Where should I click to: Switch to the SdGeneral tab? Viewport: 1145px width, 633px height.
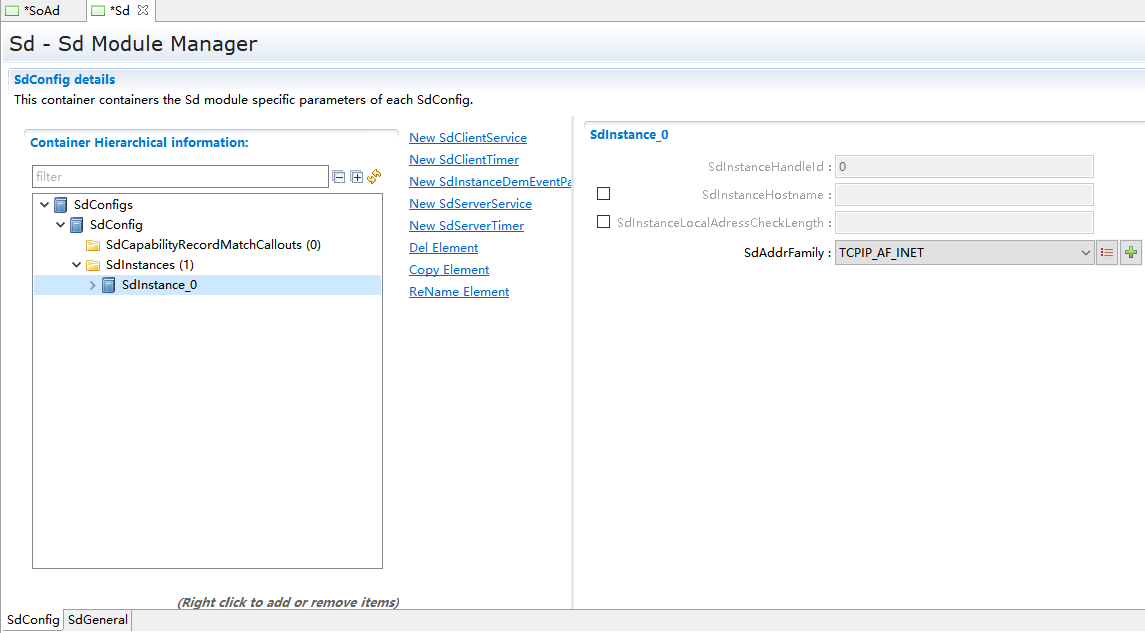[x=97, y=620]
